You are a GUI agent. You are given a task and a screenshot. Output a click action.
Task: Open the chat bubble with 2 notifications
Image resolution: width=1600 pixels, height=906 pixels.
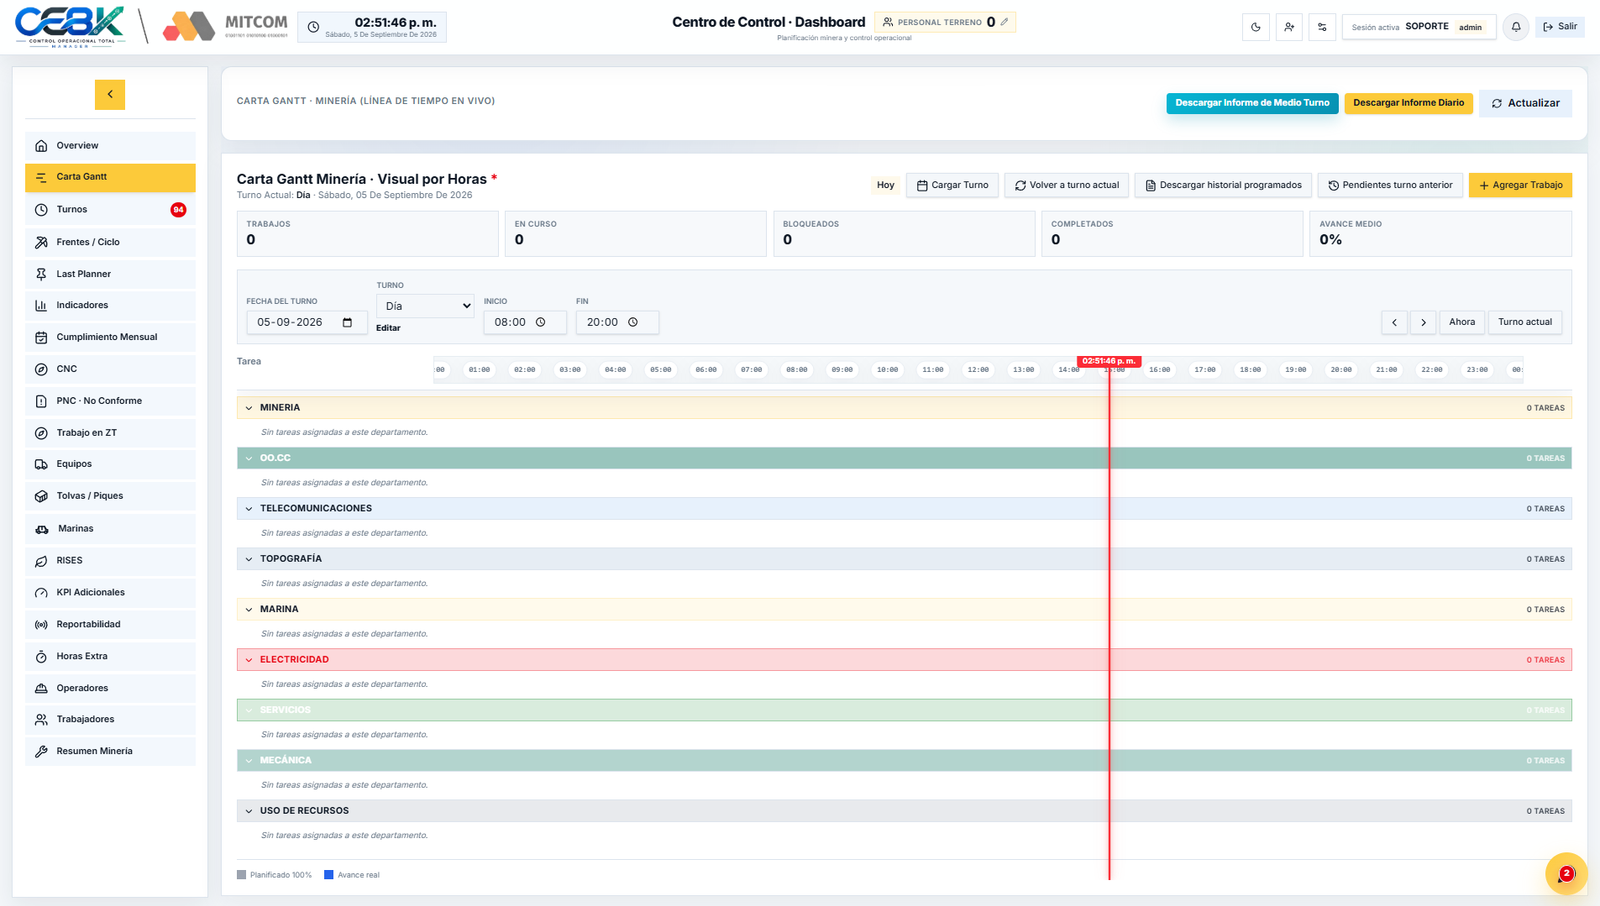tap(1566, 874)
